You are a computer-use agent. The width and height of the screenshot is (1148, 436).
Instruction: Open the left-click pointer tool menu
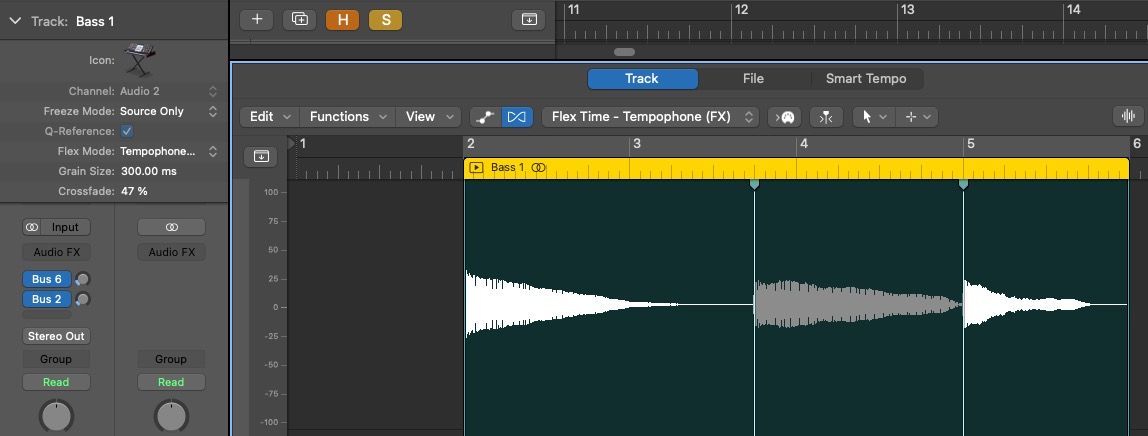pos(873,117)
